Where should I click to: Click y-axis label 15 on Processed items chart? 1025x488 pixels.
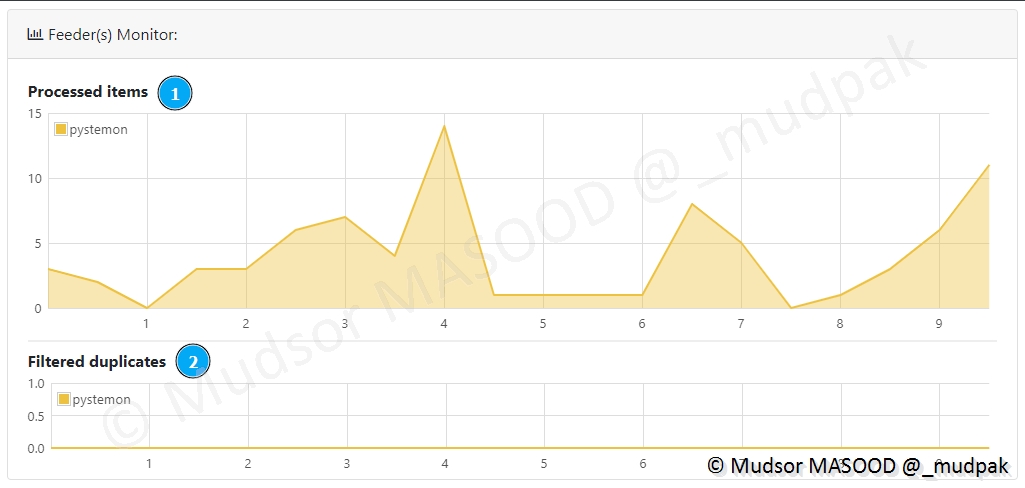pyautogui.click(x=35, y=114)
